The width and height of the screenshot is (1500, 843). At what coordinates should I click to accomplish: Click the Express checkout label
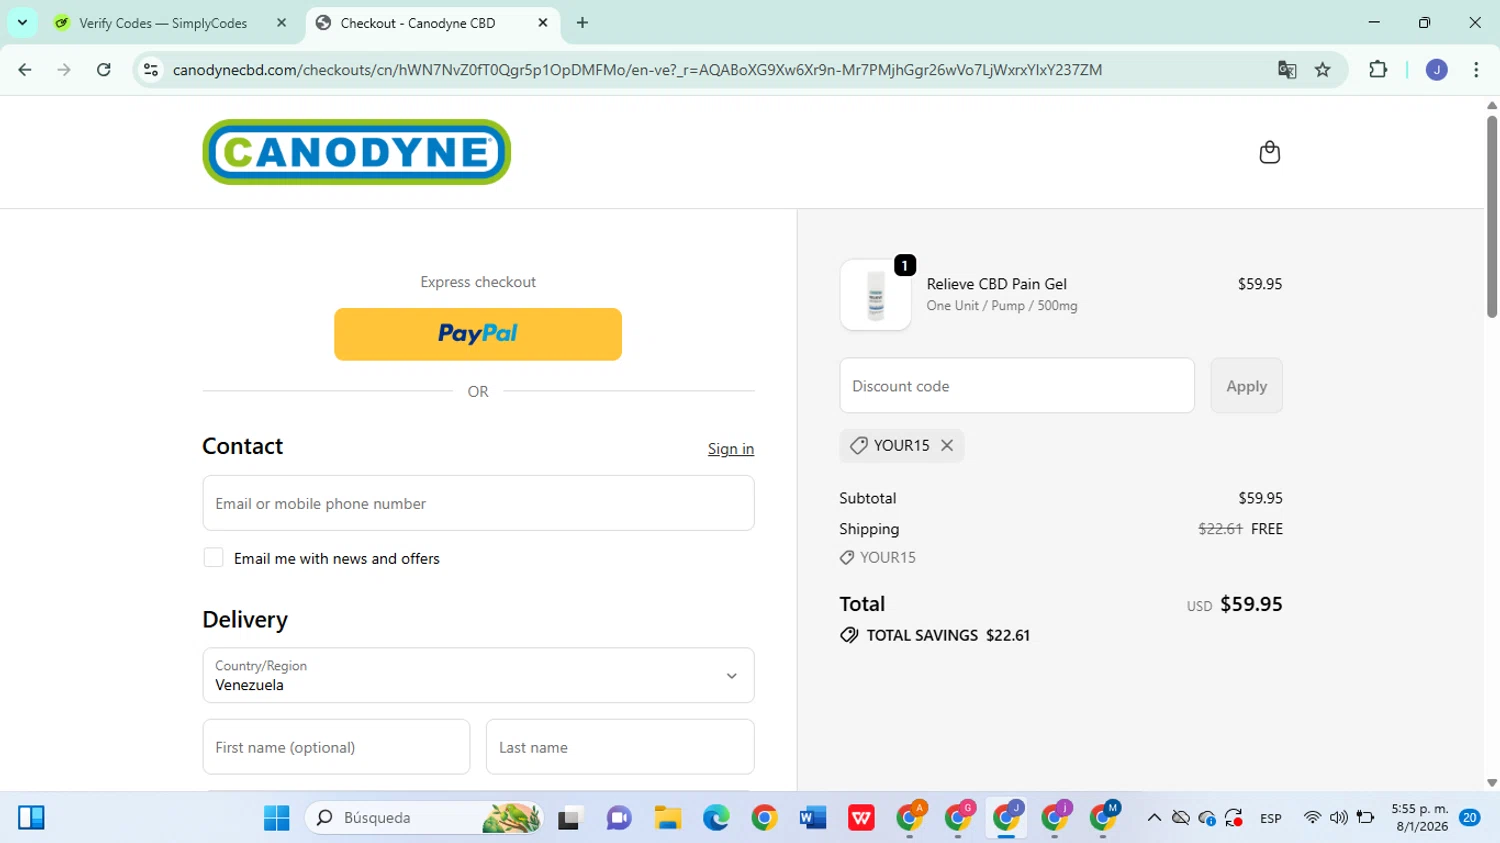tap(478, 282)
